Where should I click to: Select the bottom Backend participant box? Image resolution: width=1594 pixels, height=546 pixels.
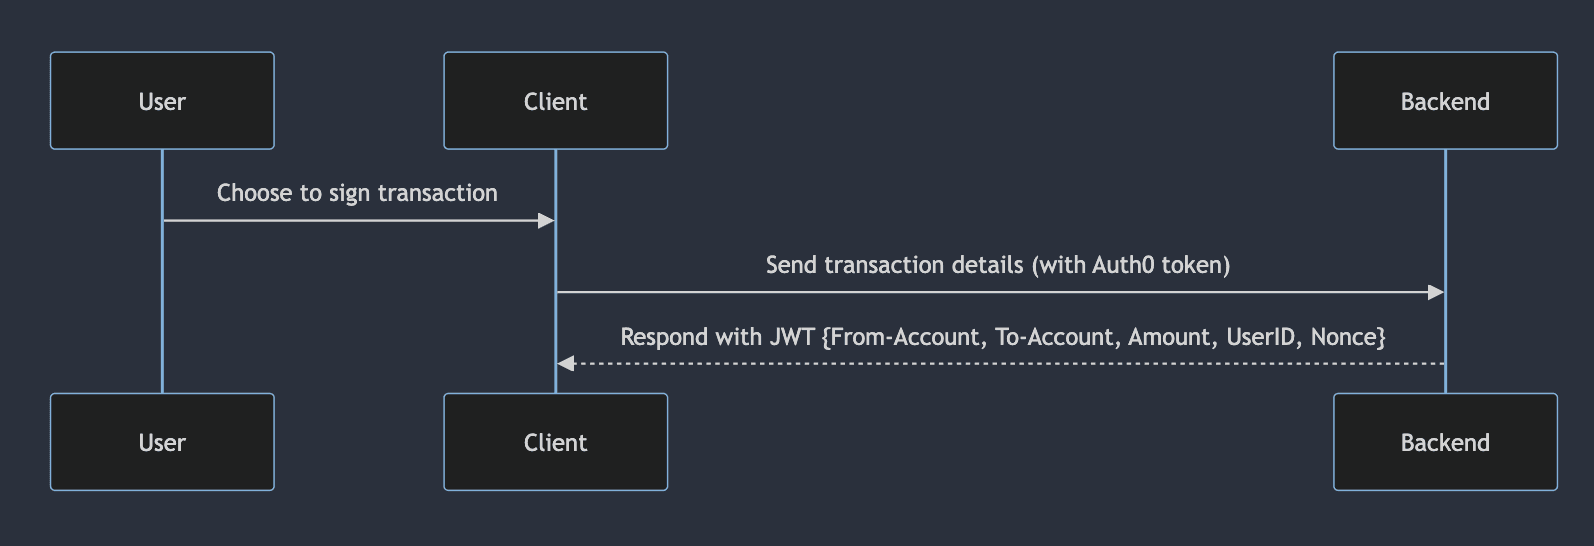[x=1445, y=442]
